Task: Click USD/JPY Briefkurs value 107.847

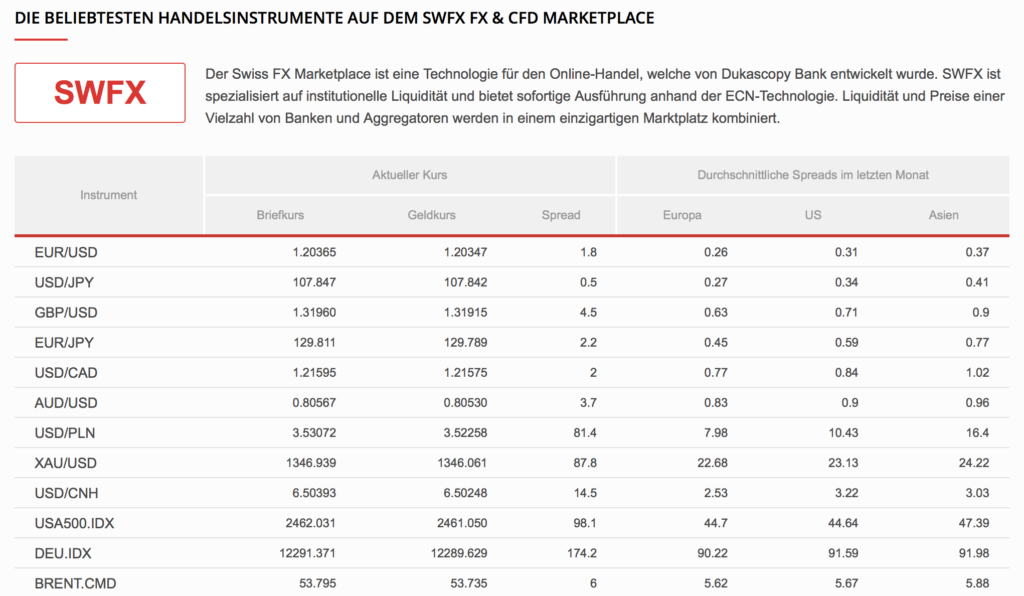Action: click(x=315, y=282)
